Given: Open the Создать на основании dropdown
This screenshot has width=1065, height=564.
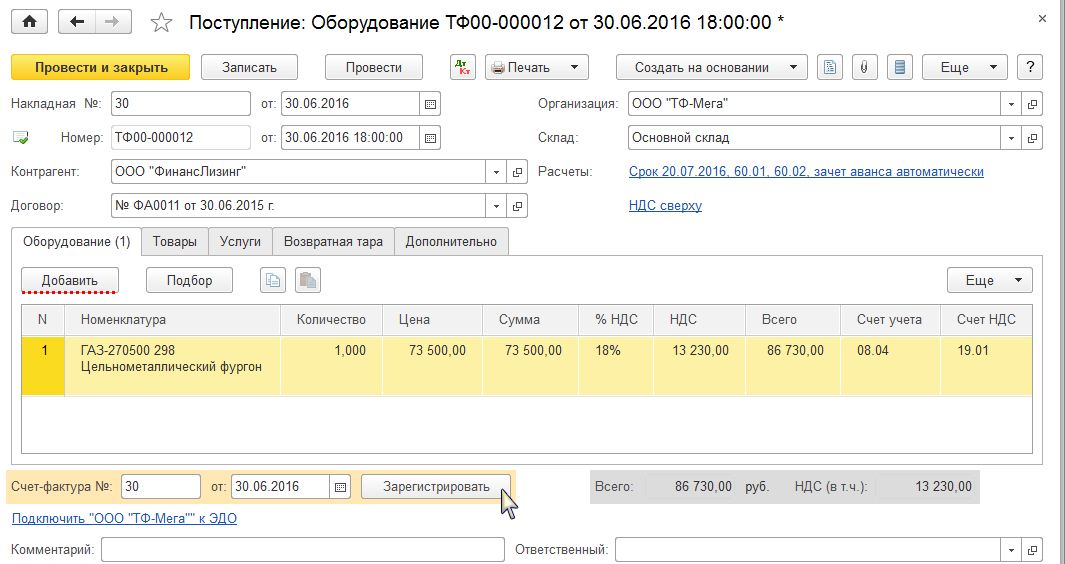Looking at the screenshot, I should tap(711, 67).
